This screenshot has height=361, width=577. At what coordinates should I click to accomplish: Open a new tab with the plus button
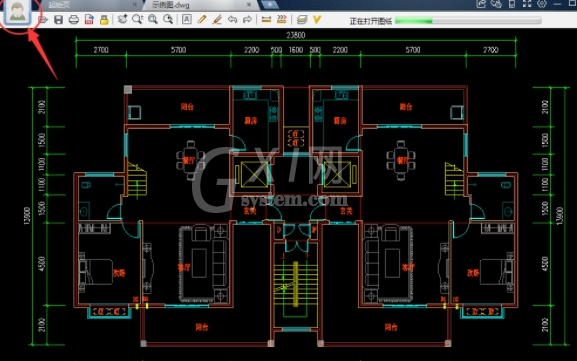[x=270, y=4]
